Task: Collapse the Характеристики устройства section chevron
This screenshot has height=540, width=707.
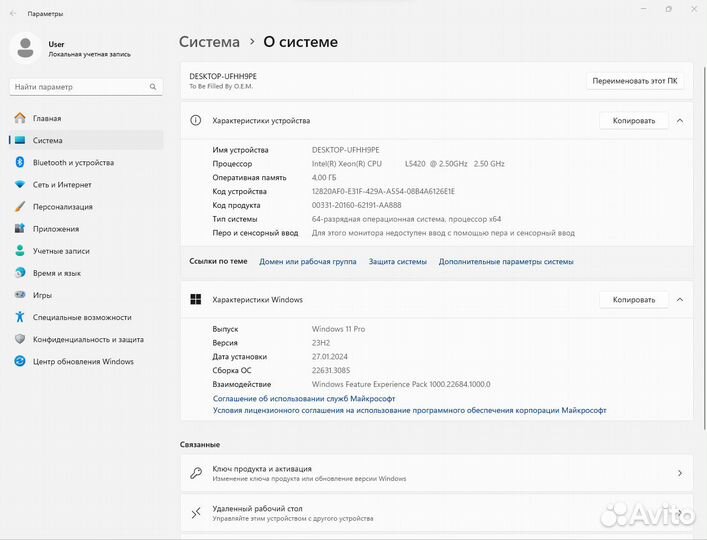Action: point(680,120)
